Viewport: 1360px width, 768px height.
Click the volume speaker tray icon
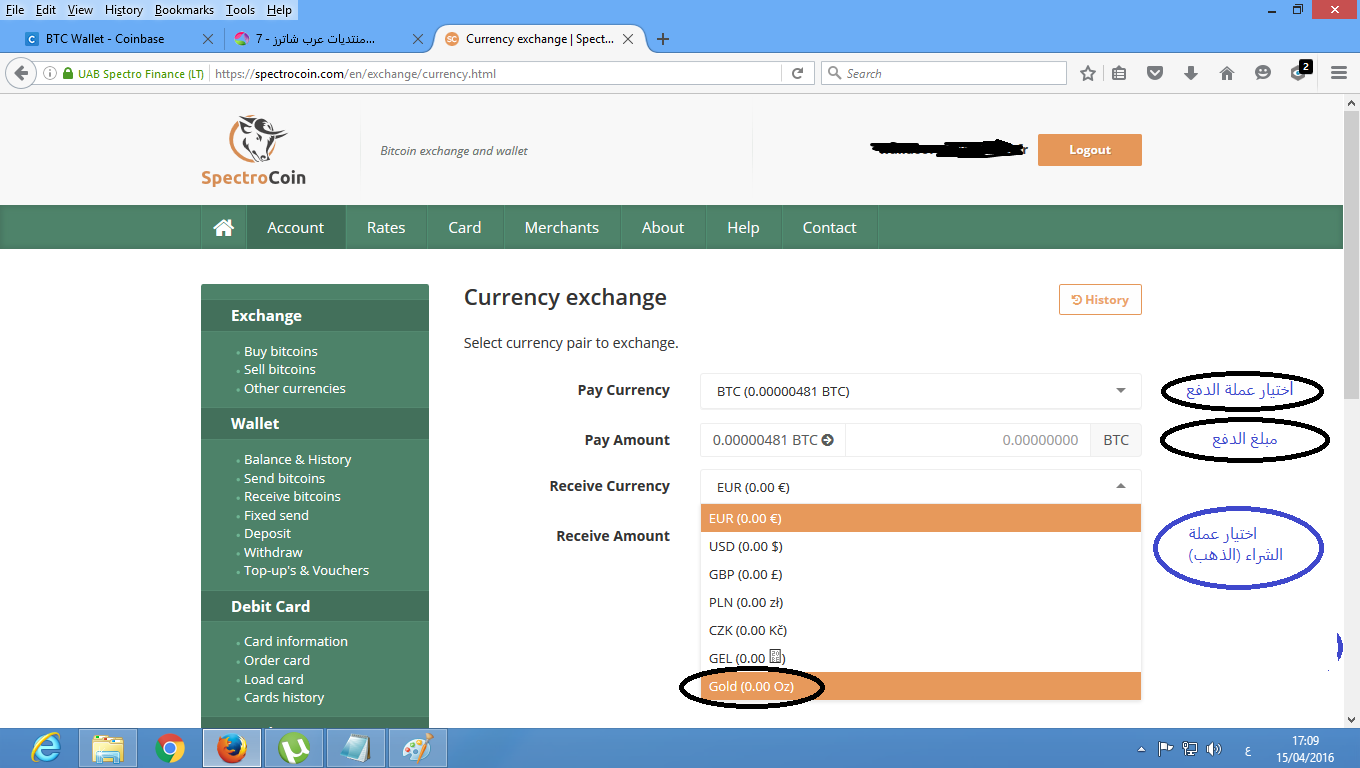1214,748
